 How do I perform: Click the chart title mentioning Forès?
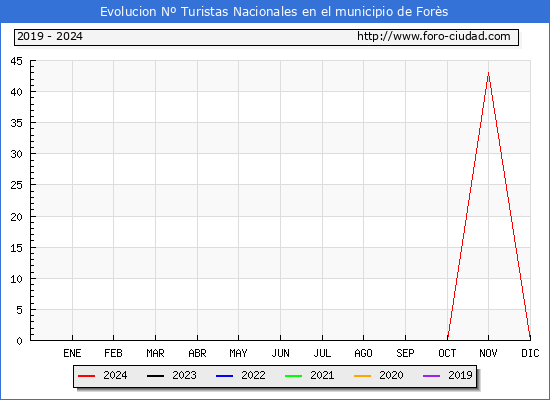pyautogui.click(x=274, y=12)
